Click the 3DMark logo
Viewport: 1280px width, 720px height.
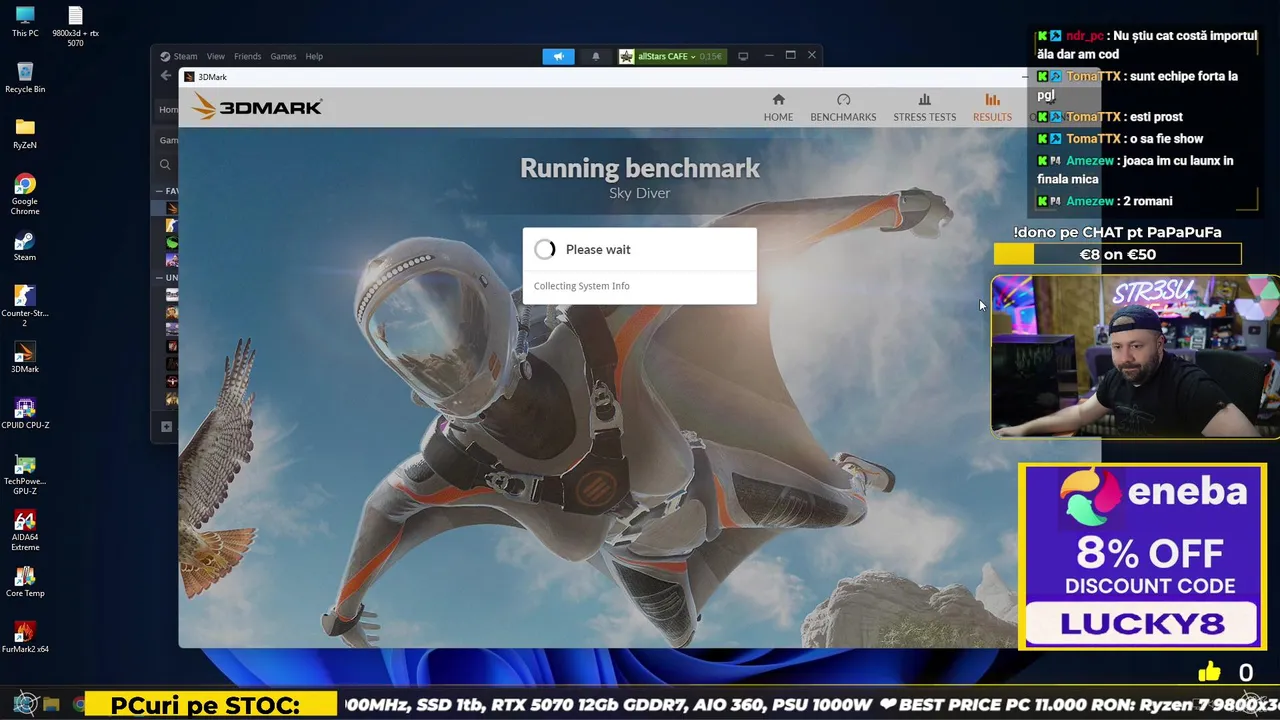coord(257,106)
